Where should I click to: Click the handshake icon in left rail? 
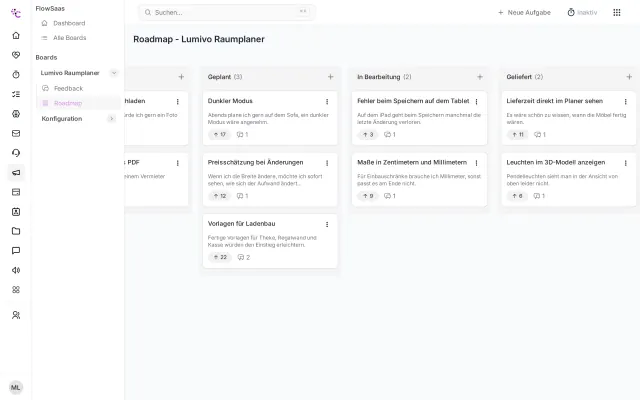click(x=16, y=55)
